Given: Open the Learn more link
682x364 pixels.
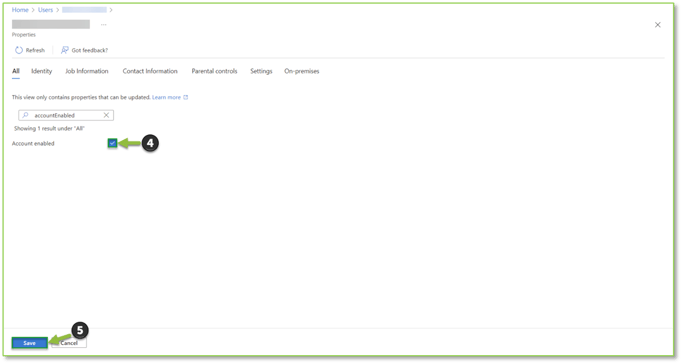Looking at the screenshot, I should (166, 97).
